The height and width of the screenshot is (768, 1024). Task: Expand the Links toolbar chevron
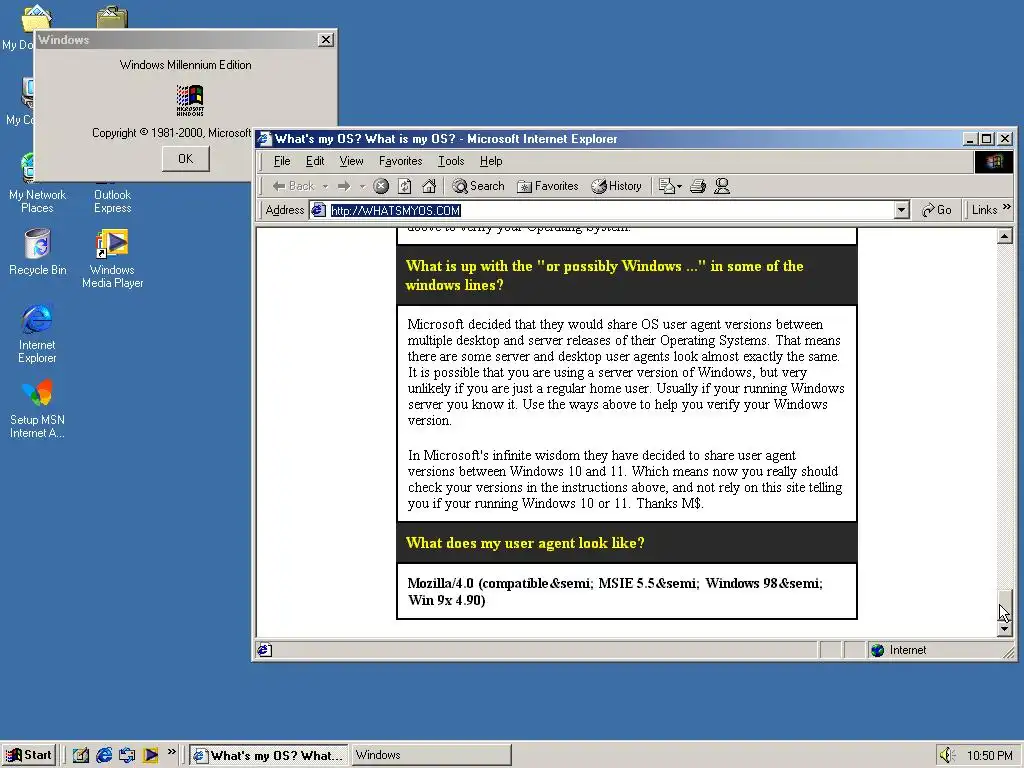click(x=1006, y=207)
